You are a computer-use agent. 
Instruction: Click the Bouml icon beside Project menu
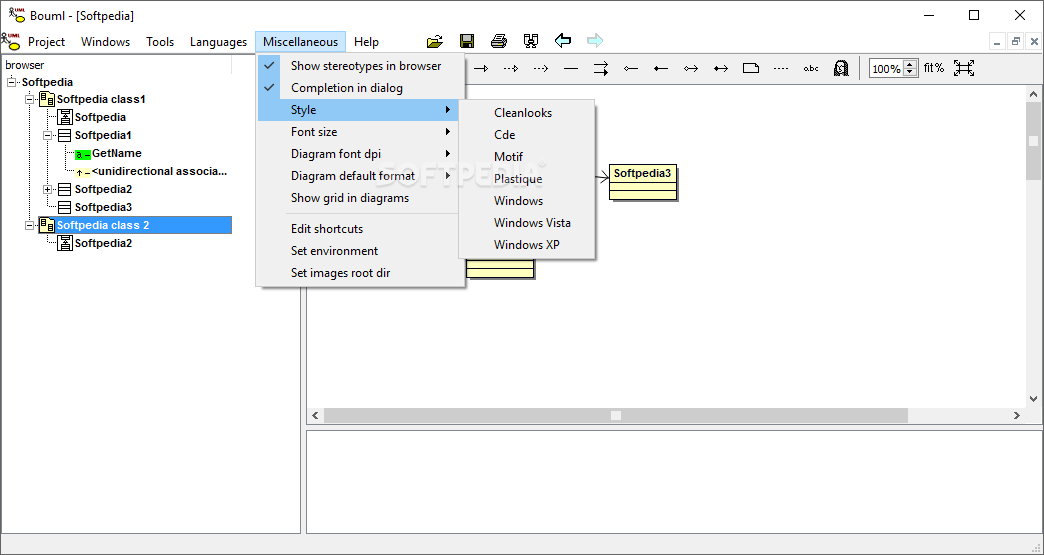[11, 41]
